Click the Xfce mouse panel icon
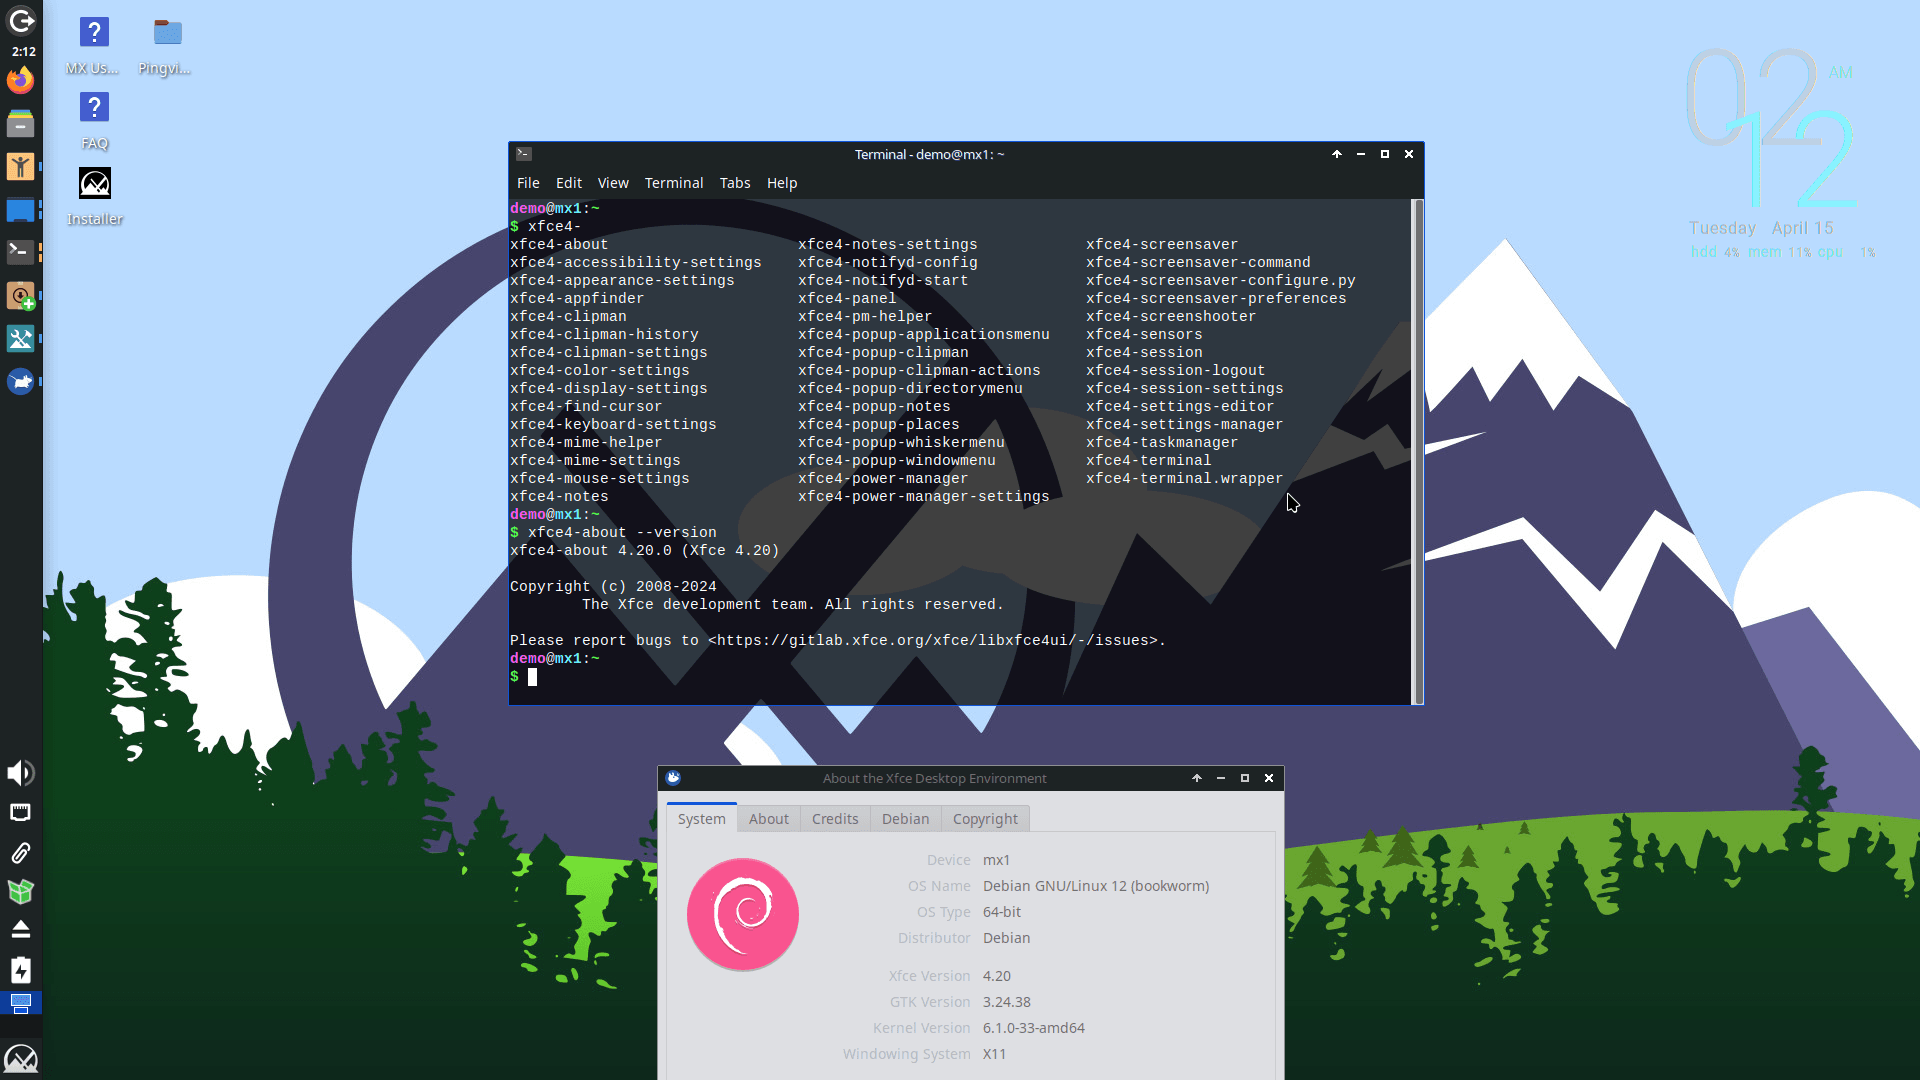The height and width of the screenshot is (1080, 1920). (x=20, y=382)
